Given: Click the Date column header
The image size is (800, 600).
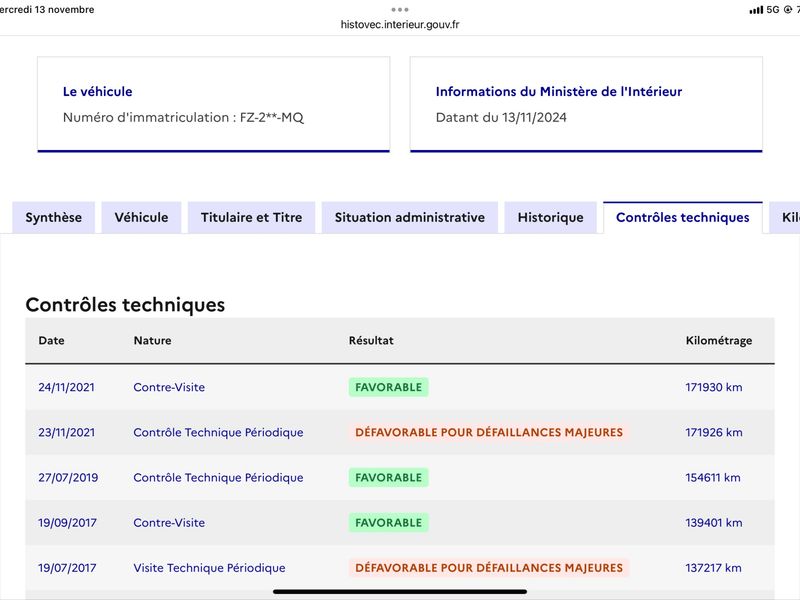Looking at the screenshot, I should pyautogui.click(x=52, y=340).
